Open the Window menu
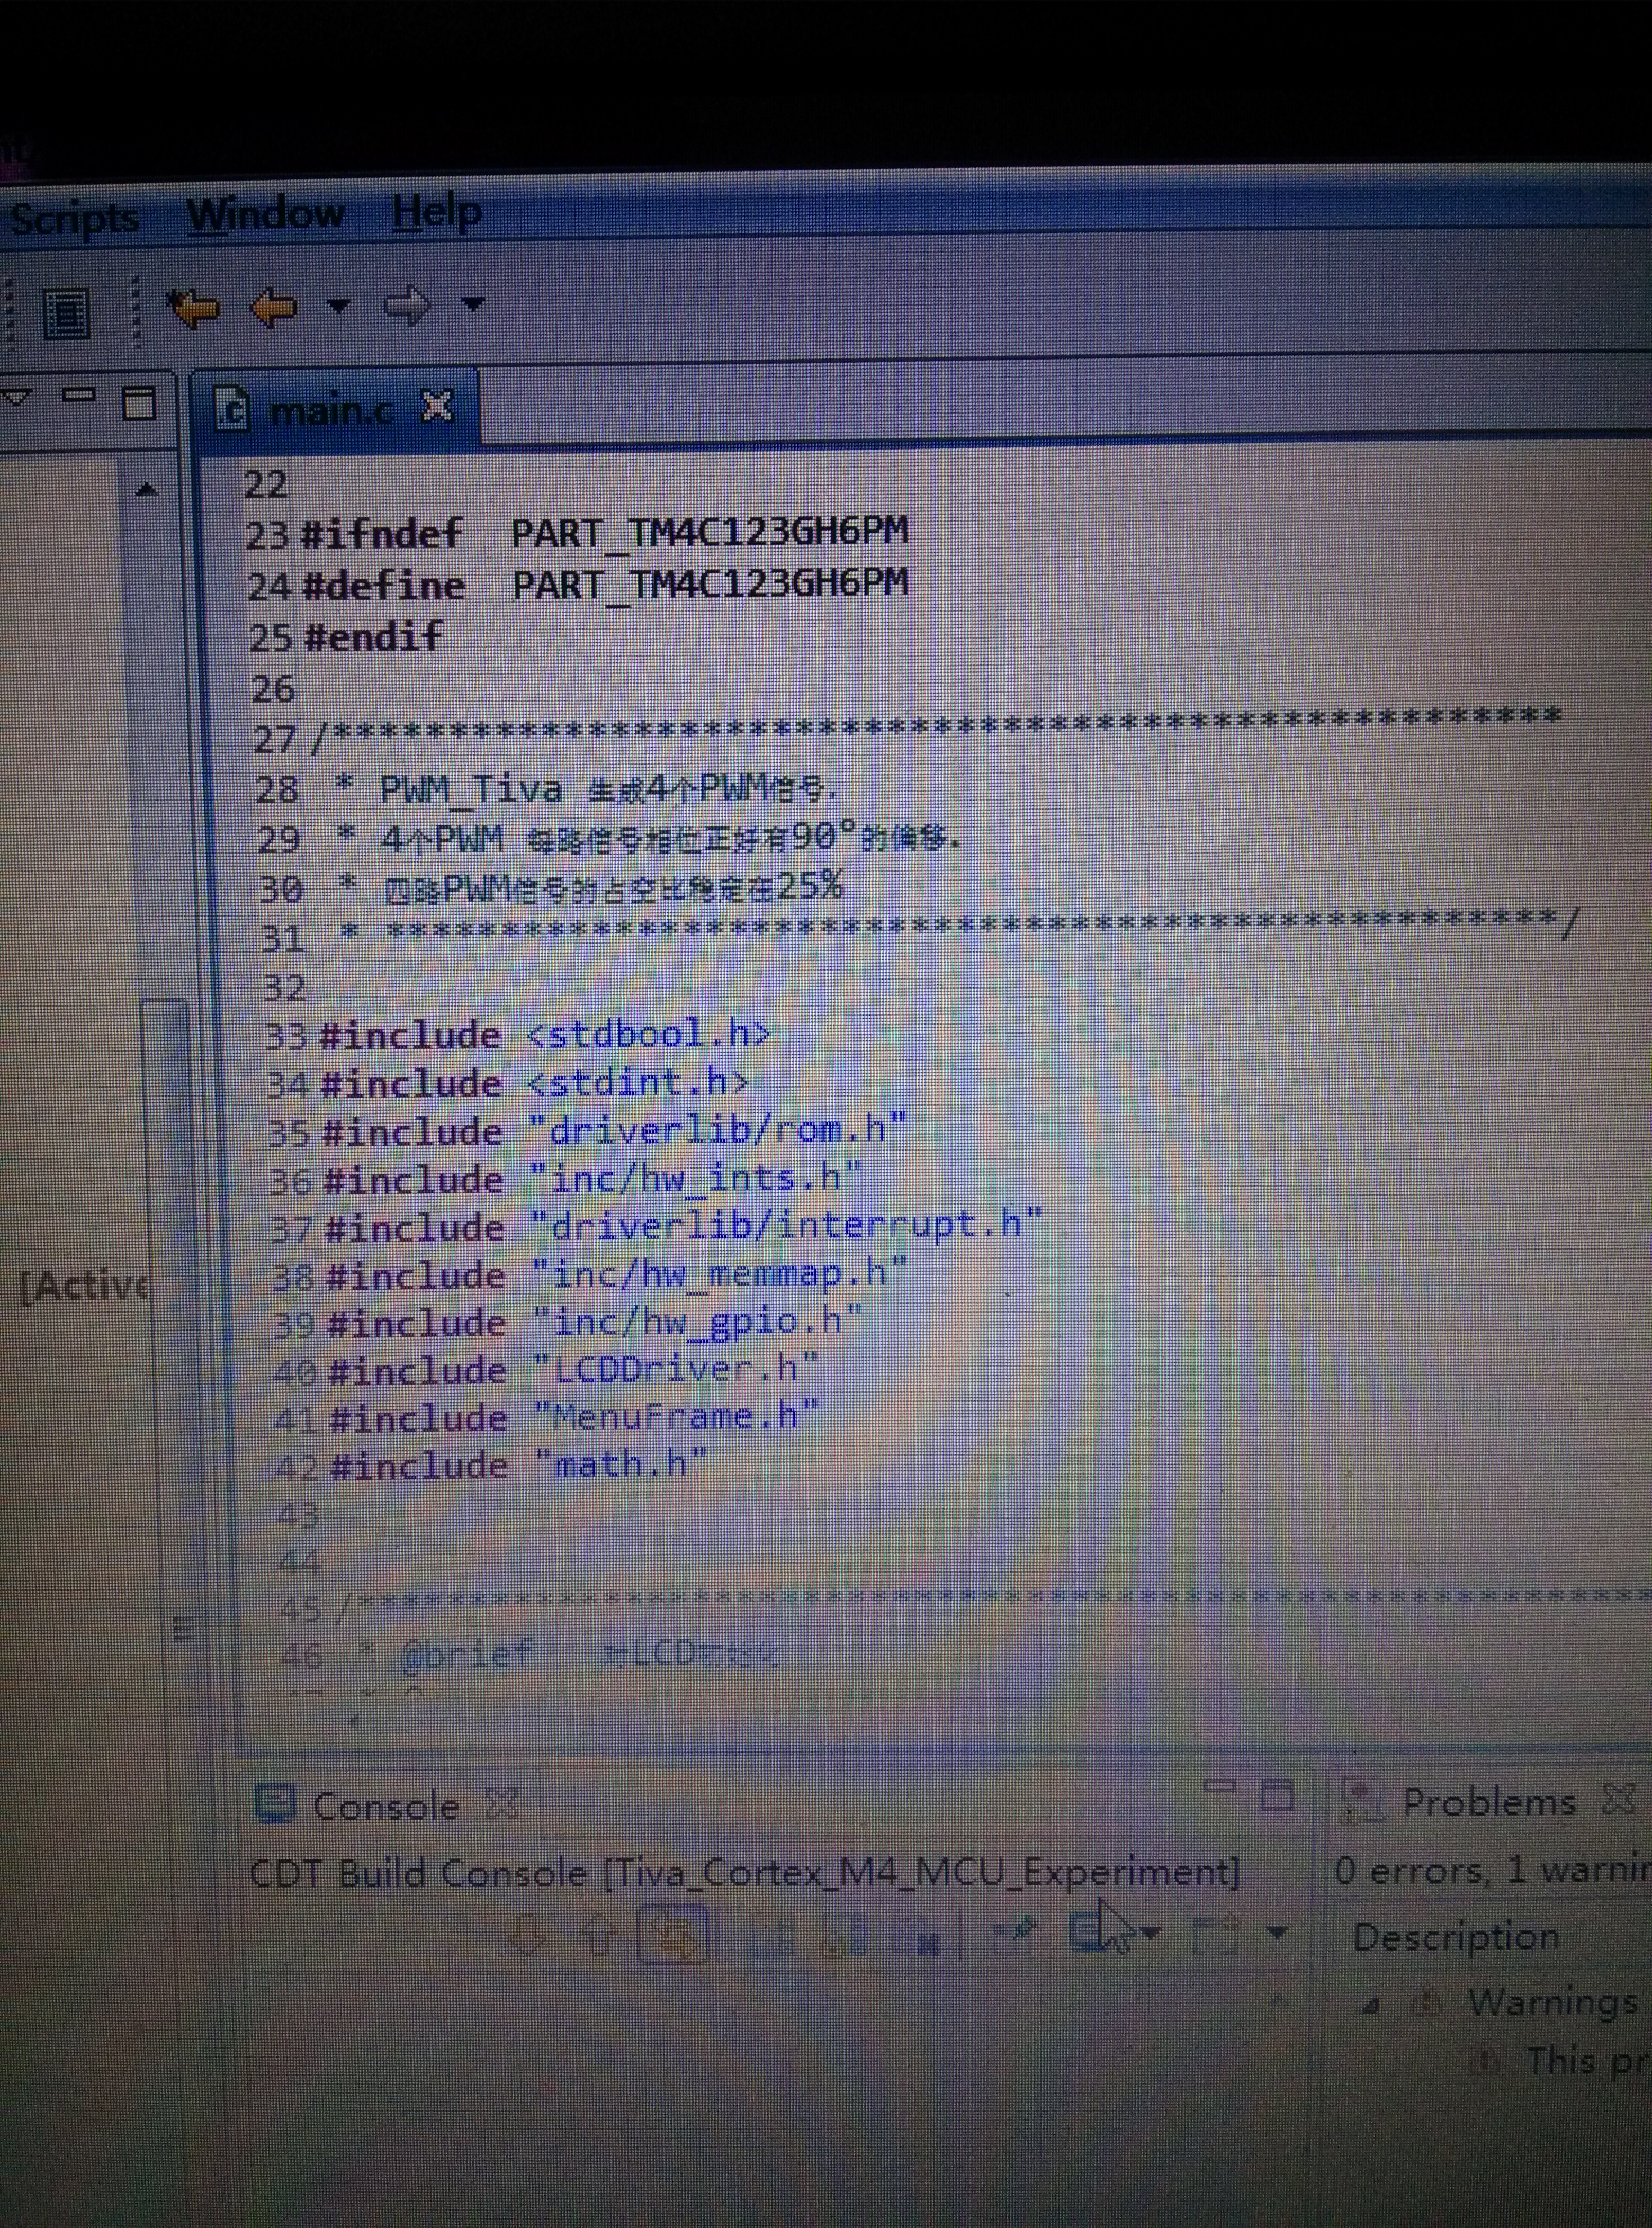Screen dimensions: 1652x2228 (265, 214)
